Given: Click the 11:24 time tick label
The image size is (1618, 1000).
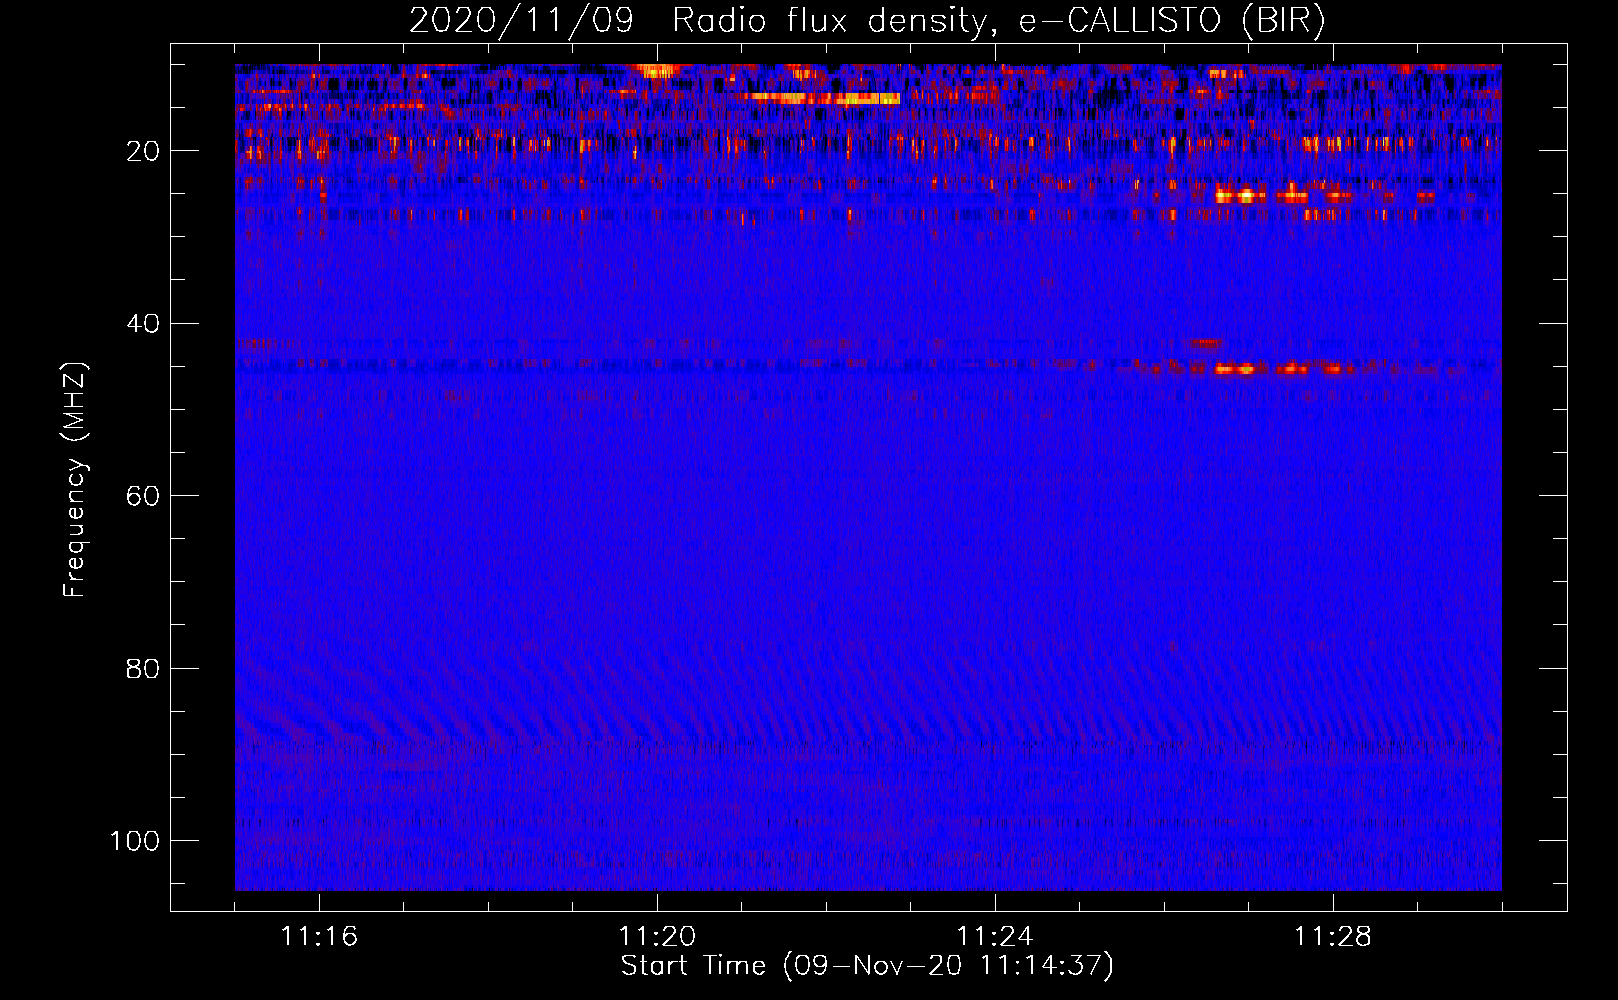Looking at the screenshot, I should 995,937.
